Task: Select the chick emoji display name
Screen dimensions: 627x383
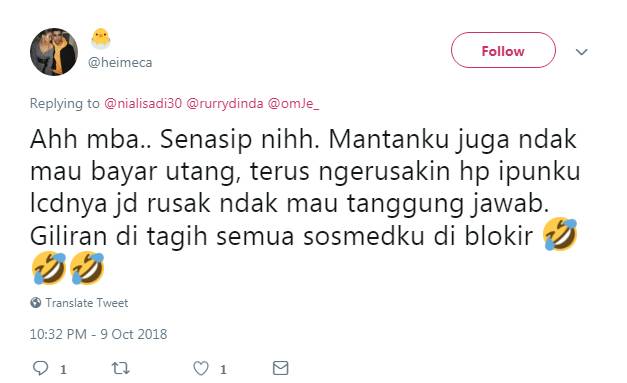Action: point(100,39)
